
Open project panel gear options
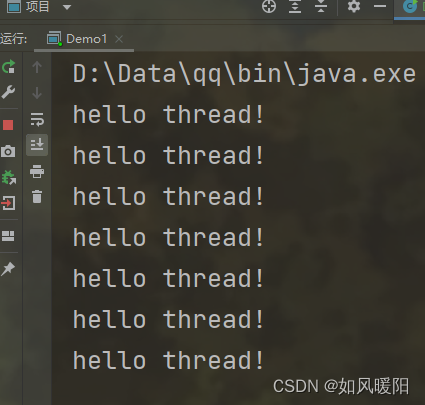pos(354,6)
